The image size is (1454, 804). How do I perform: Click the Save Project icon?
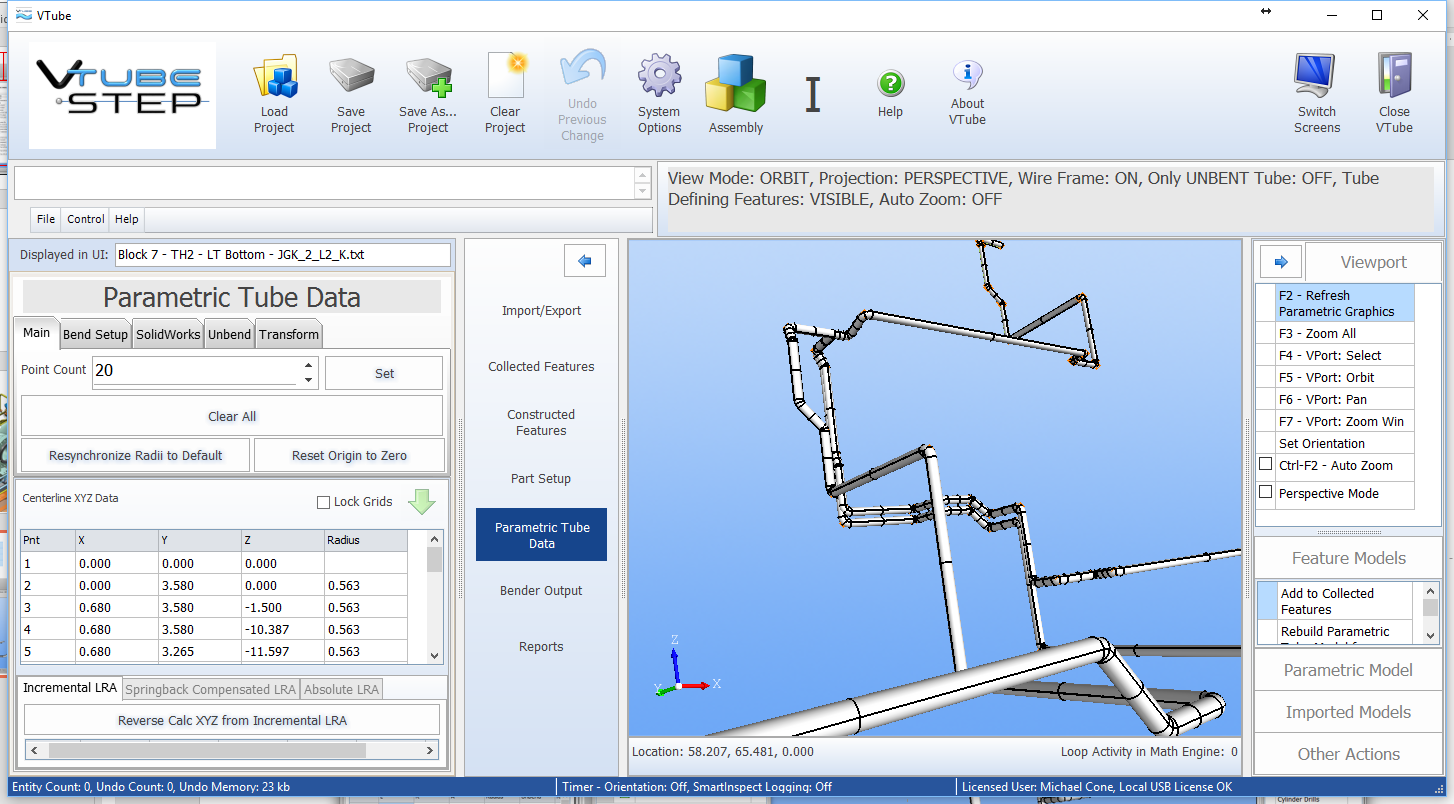click(351, 78)
